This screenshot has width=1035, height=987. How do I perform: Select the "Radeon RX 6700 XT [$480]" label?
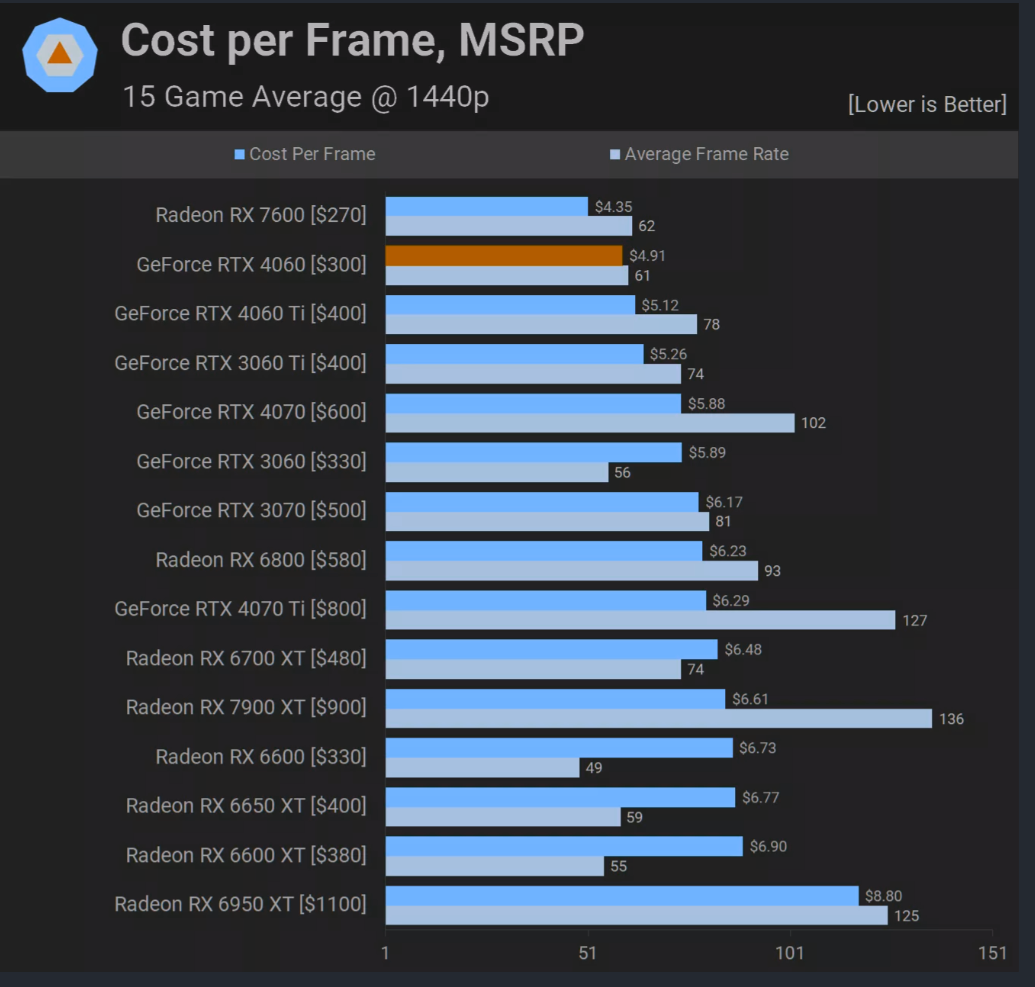click(x=246, y=658)
